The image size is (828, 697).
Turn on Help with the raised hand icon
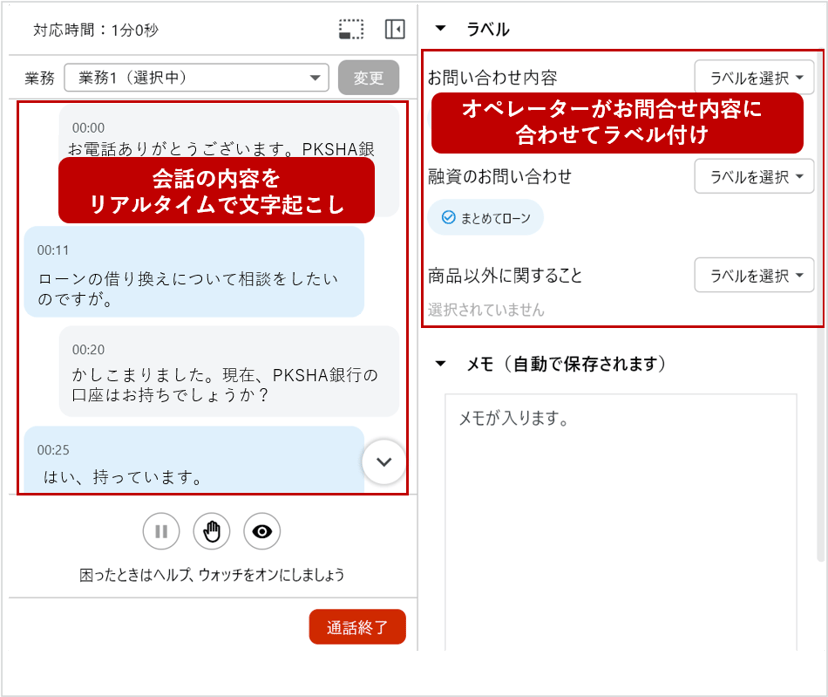(211, 532)
